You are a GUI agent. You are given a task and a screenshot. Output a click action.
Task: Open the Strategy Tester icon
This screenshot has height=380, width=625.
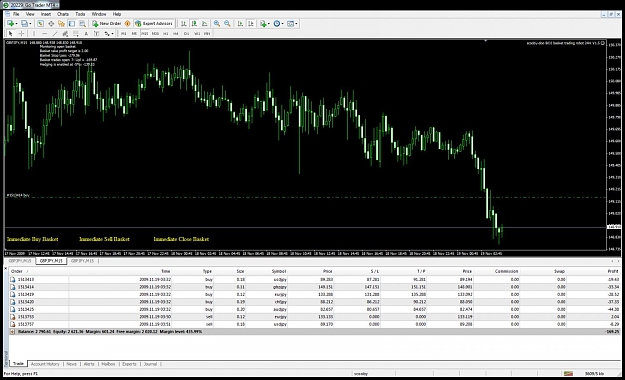coord(82,24)
